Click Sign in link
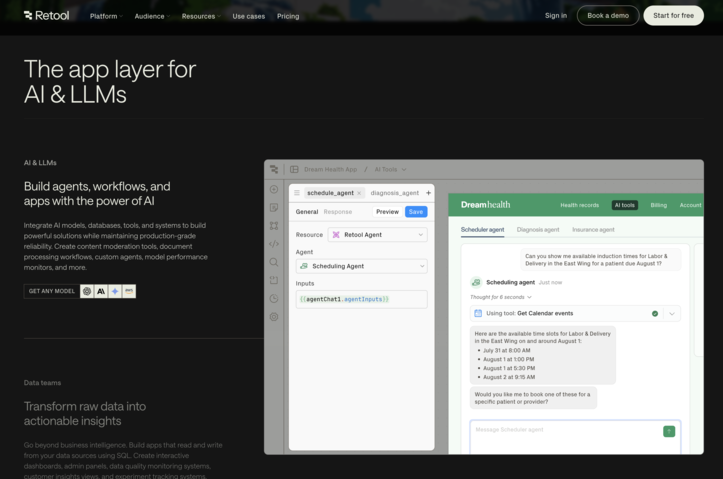Screen dimensions: 723x479 point(556,16)
